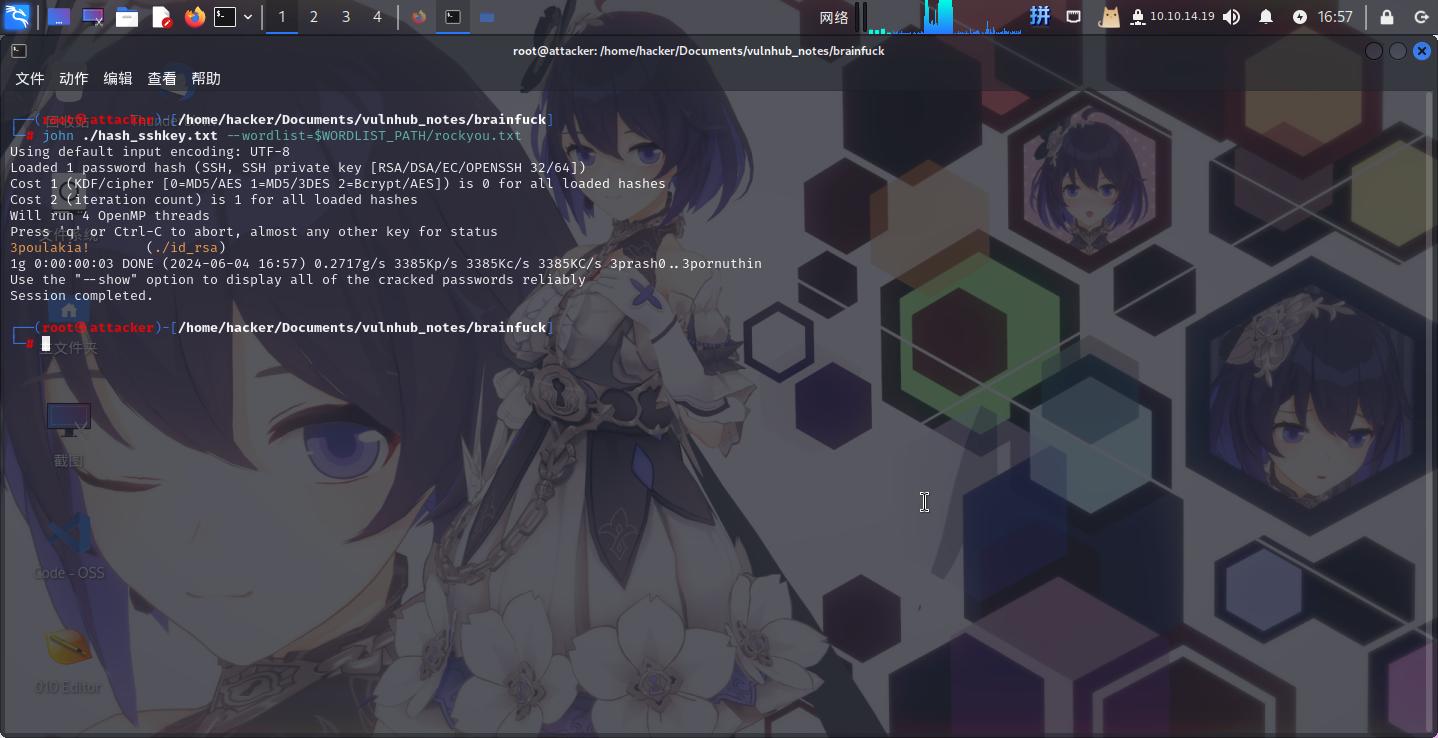Click the cracked password 3poulakia! text

point(50,247)
